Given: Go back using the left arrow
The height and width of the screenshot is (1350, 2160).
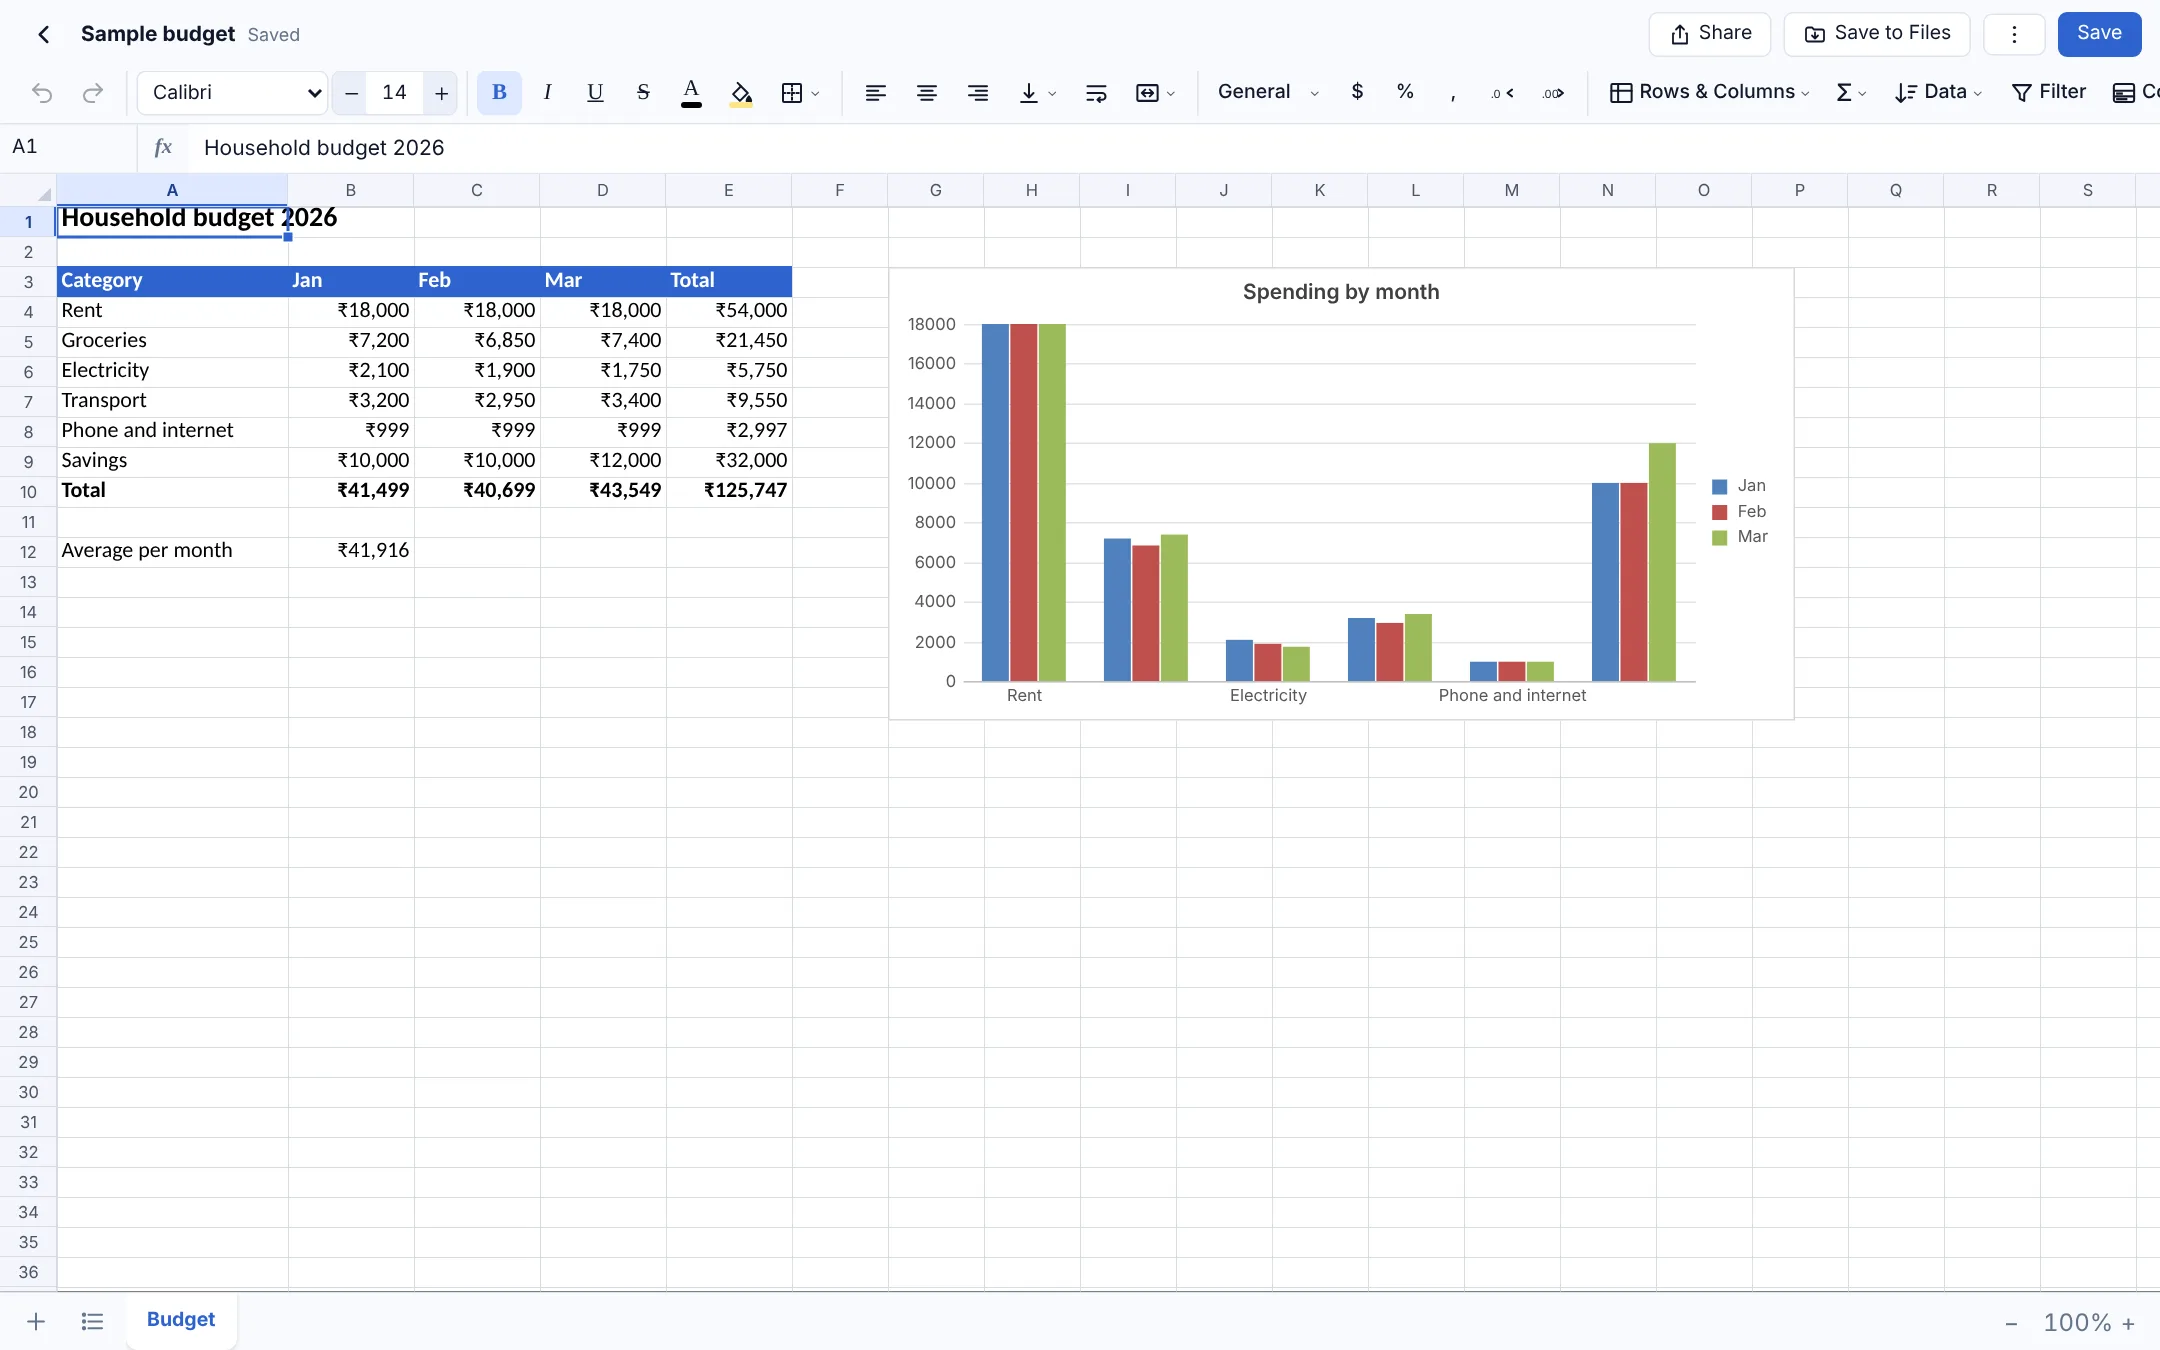Looking at the screenshot, I should [44, 34].
